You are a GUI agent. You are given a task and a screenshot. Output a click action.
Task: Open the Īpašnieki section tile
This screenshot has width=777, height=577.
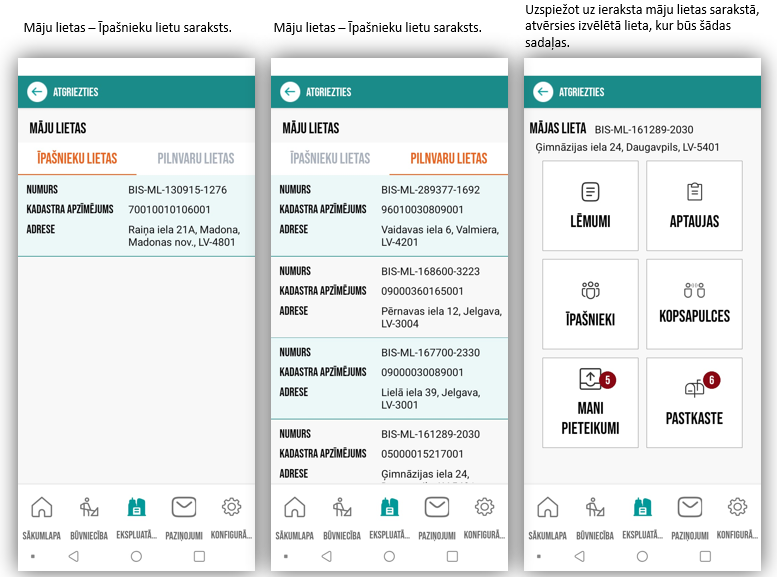pyautogui.click(x=590, y=304)
